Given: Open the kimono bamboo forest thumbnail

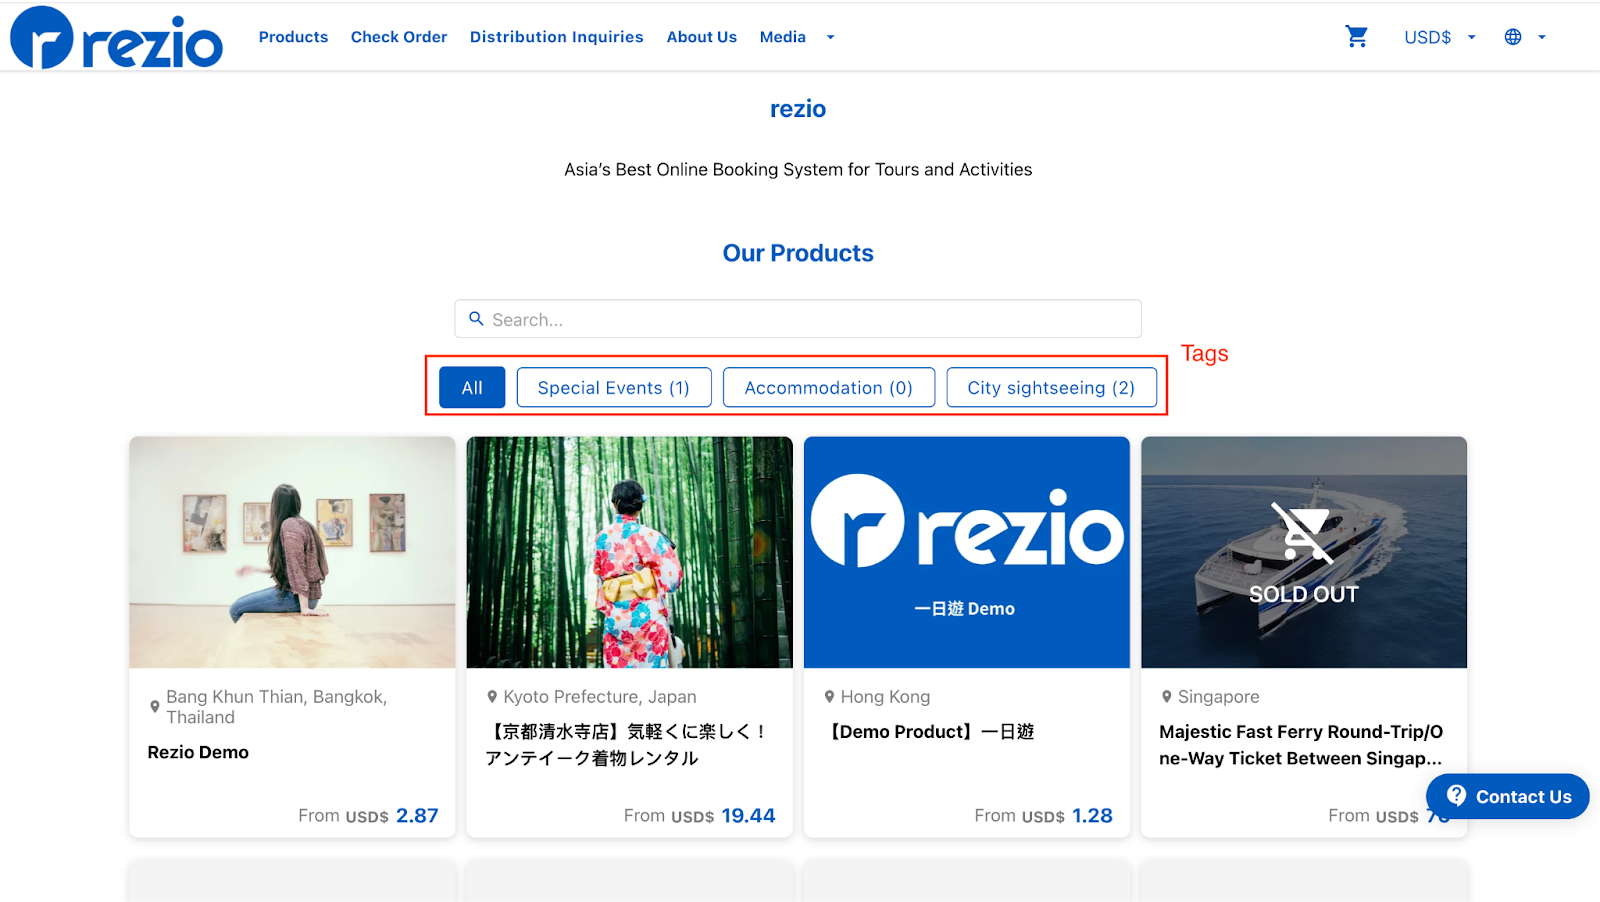Looking at the screenshot, I should coord(629,552).
